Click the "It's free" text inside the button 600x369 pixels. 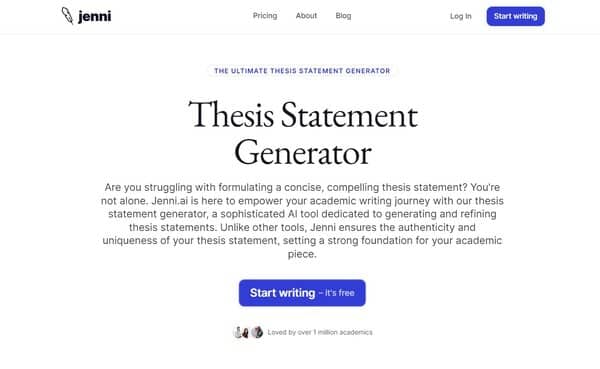coord(339,293)
